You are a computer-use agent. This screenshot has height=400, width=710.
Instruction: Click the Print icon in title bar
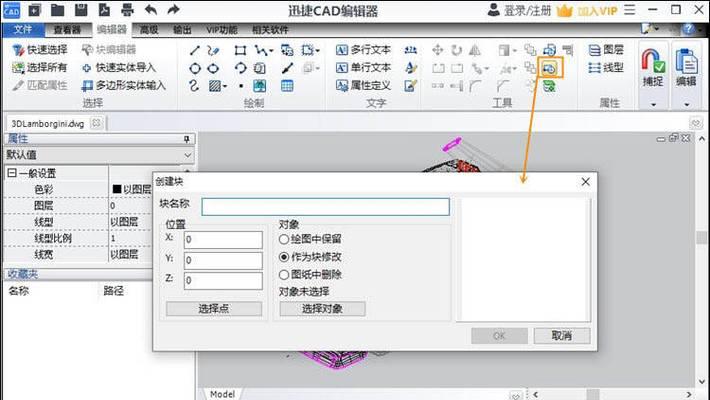pos(127,10)
